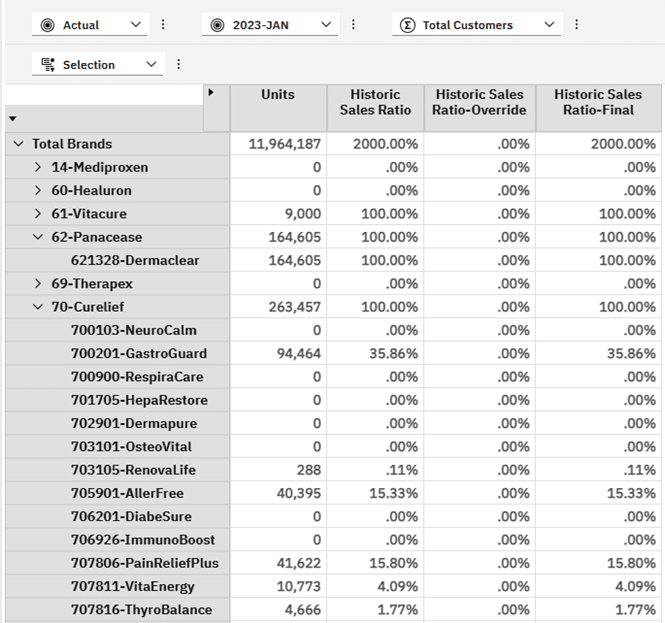The height and width of the screenshot is (623, 665).
Task: Click the 1.77% Historic Sales Ratio-Final cell
Action: [x=598, y=610]
